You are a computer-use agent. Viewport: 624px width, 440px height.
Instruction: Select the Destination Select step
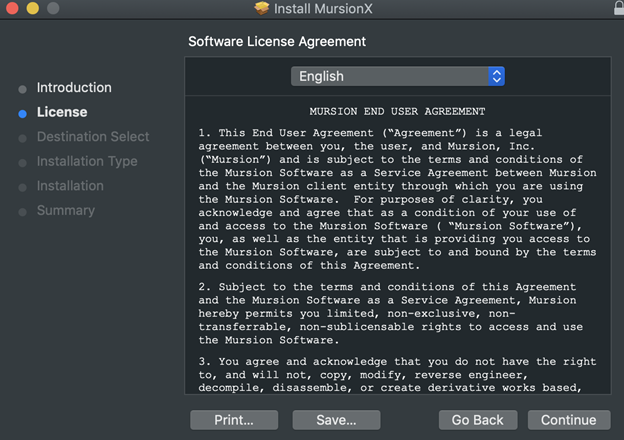93,137
